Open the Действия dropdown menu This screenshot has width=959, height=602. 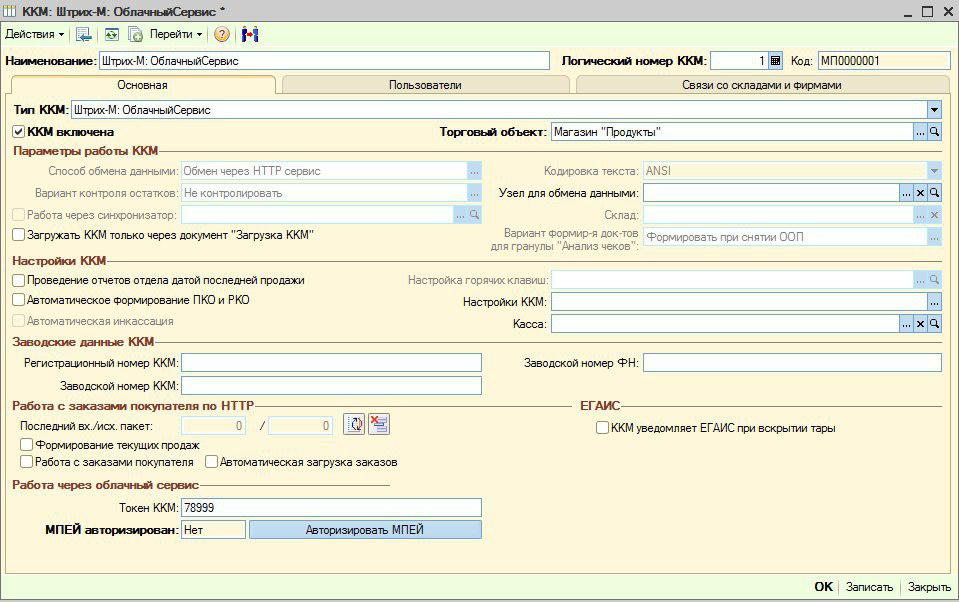pyautogui.click(x=34, y=34)
